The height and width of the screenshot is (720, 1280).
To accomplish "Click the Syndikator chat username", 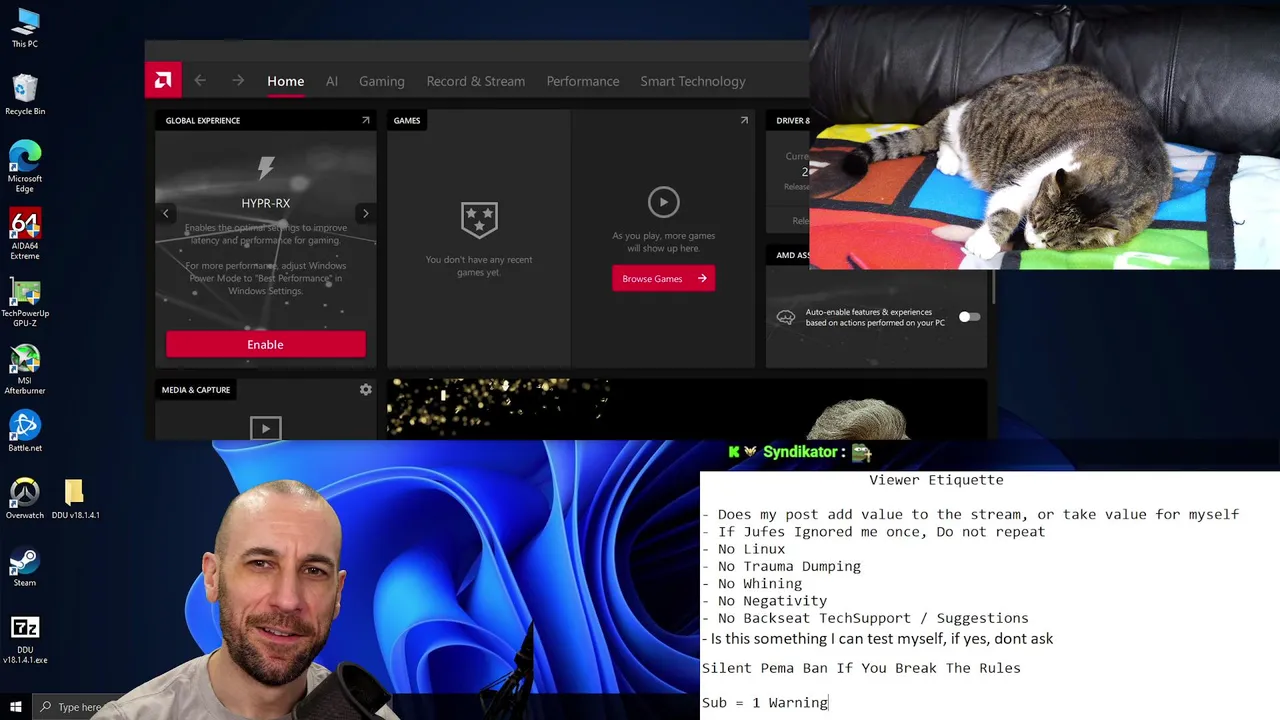I will coord(799,452).
